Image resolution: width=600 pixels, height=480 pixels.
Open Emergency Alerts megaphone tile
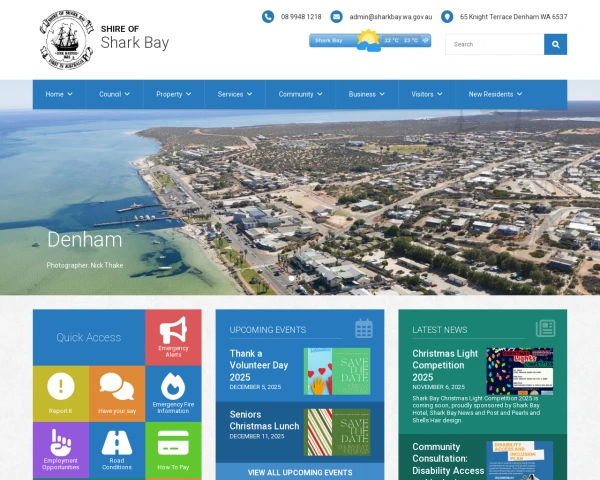[x=173, y=337]
